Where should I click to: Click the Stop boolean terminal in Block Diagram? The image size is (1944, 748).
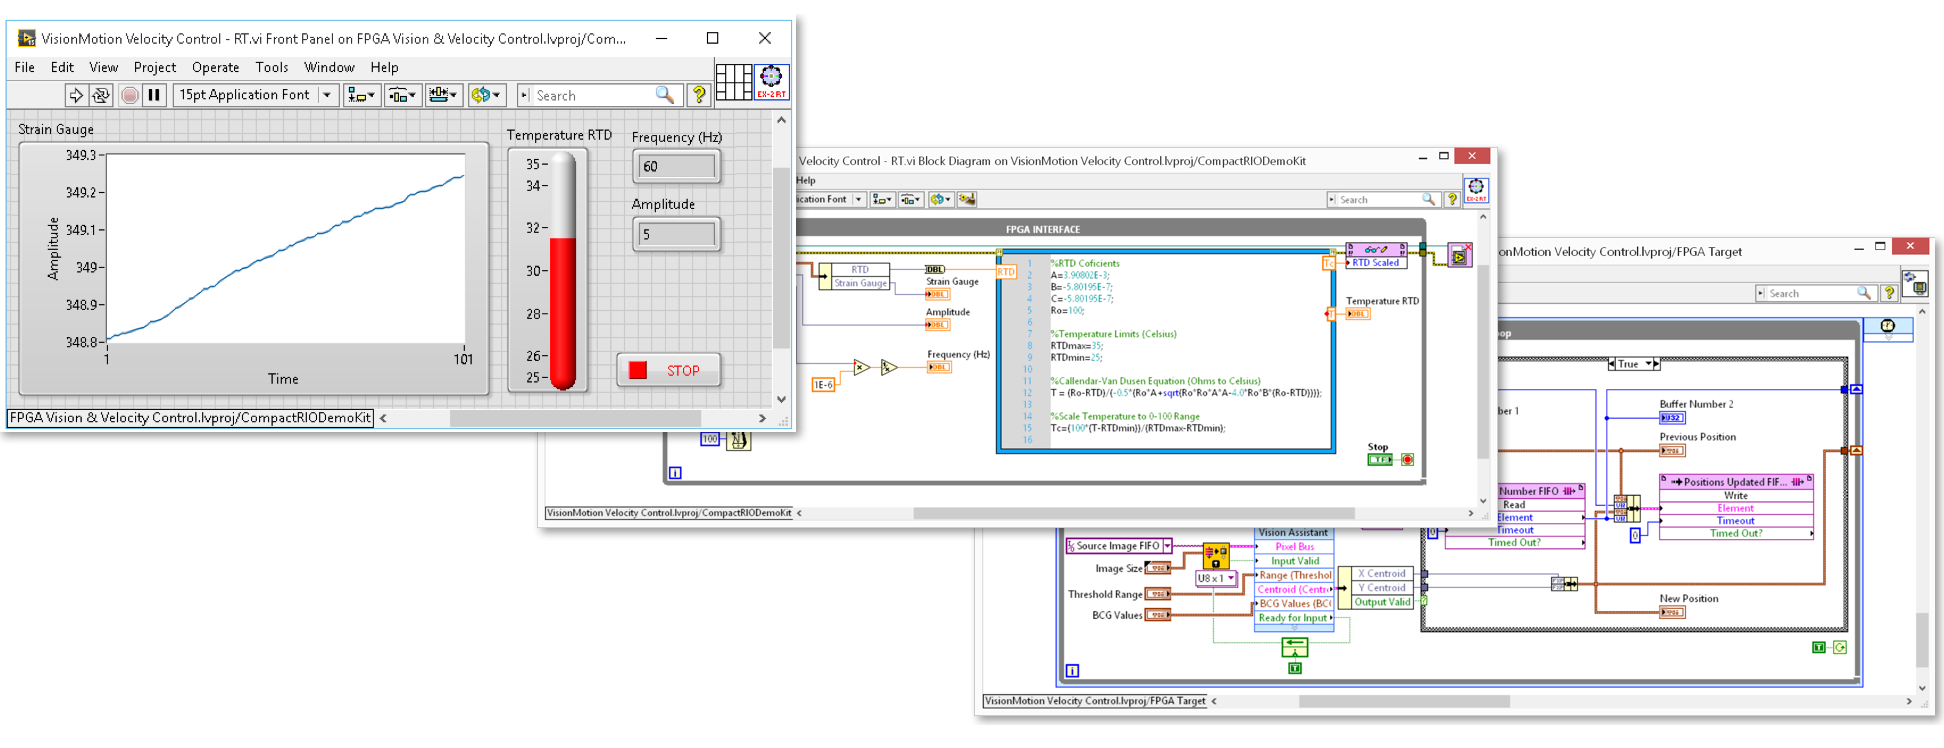pos(1380,460)
